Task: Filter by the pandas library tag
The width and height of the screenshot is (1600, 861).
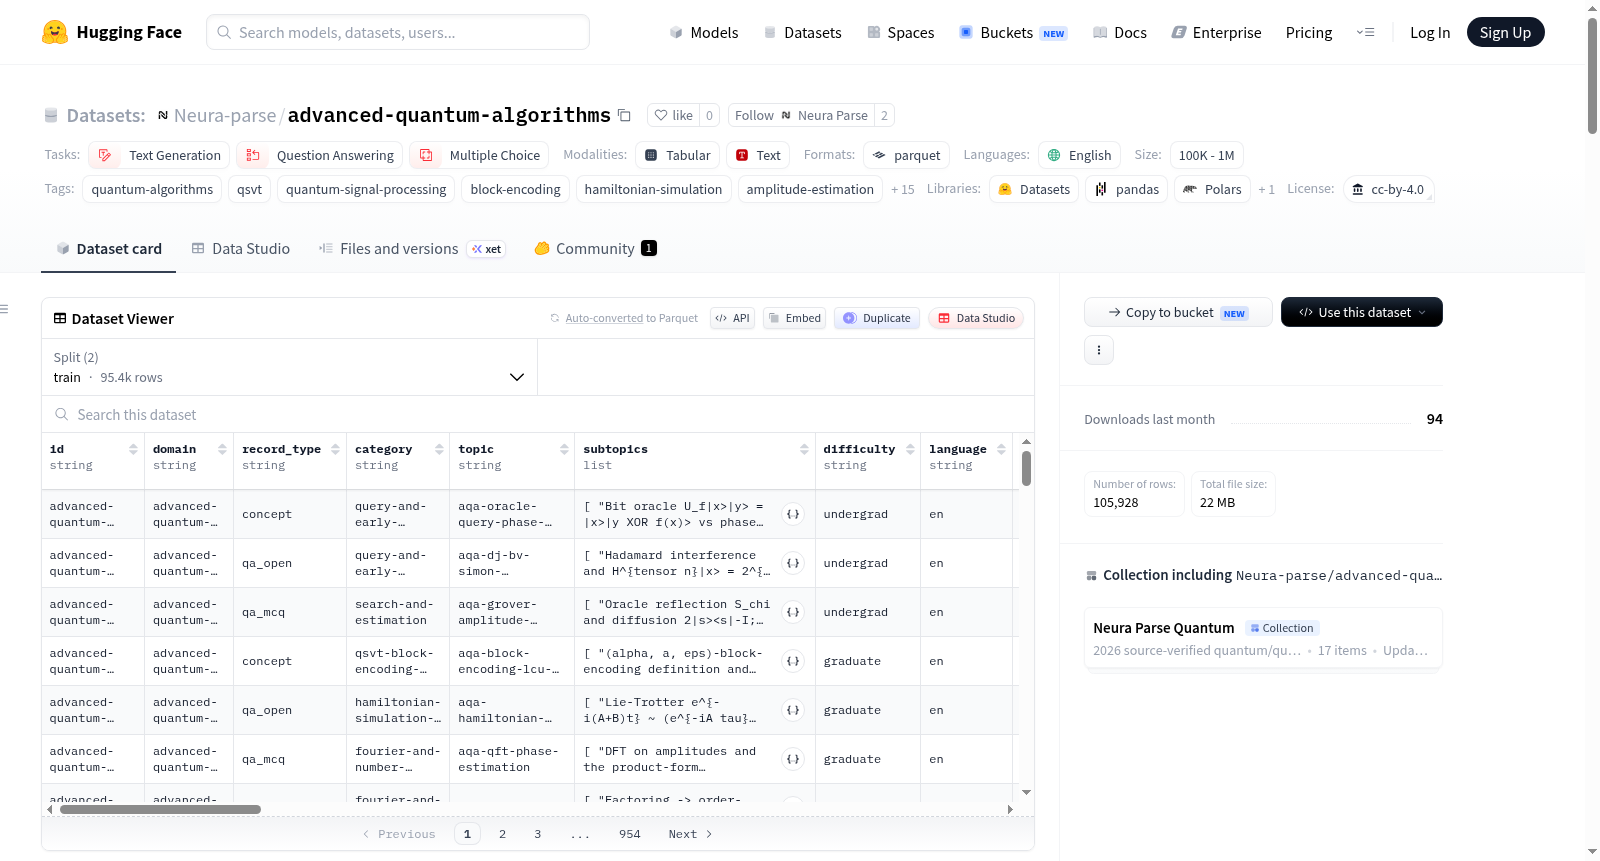Action: [1126, 189]
